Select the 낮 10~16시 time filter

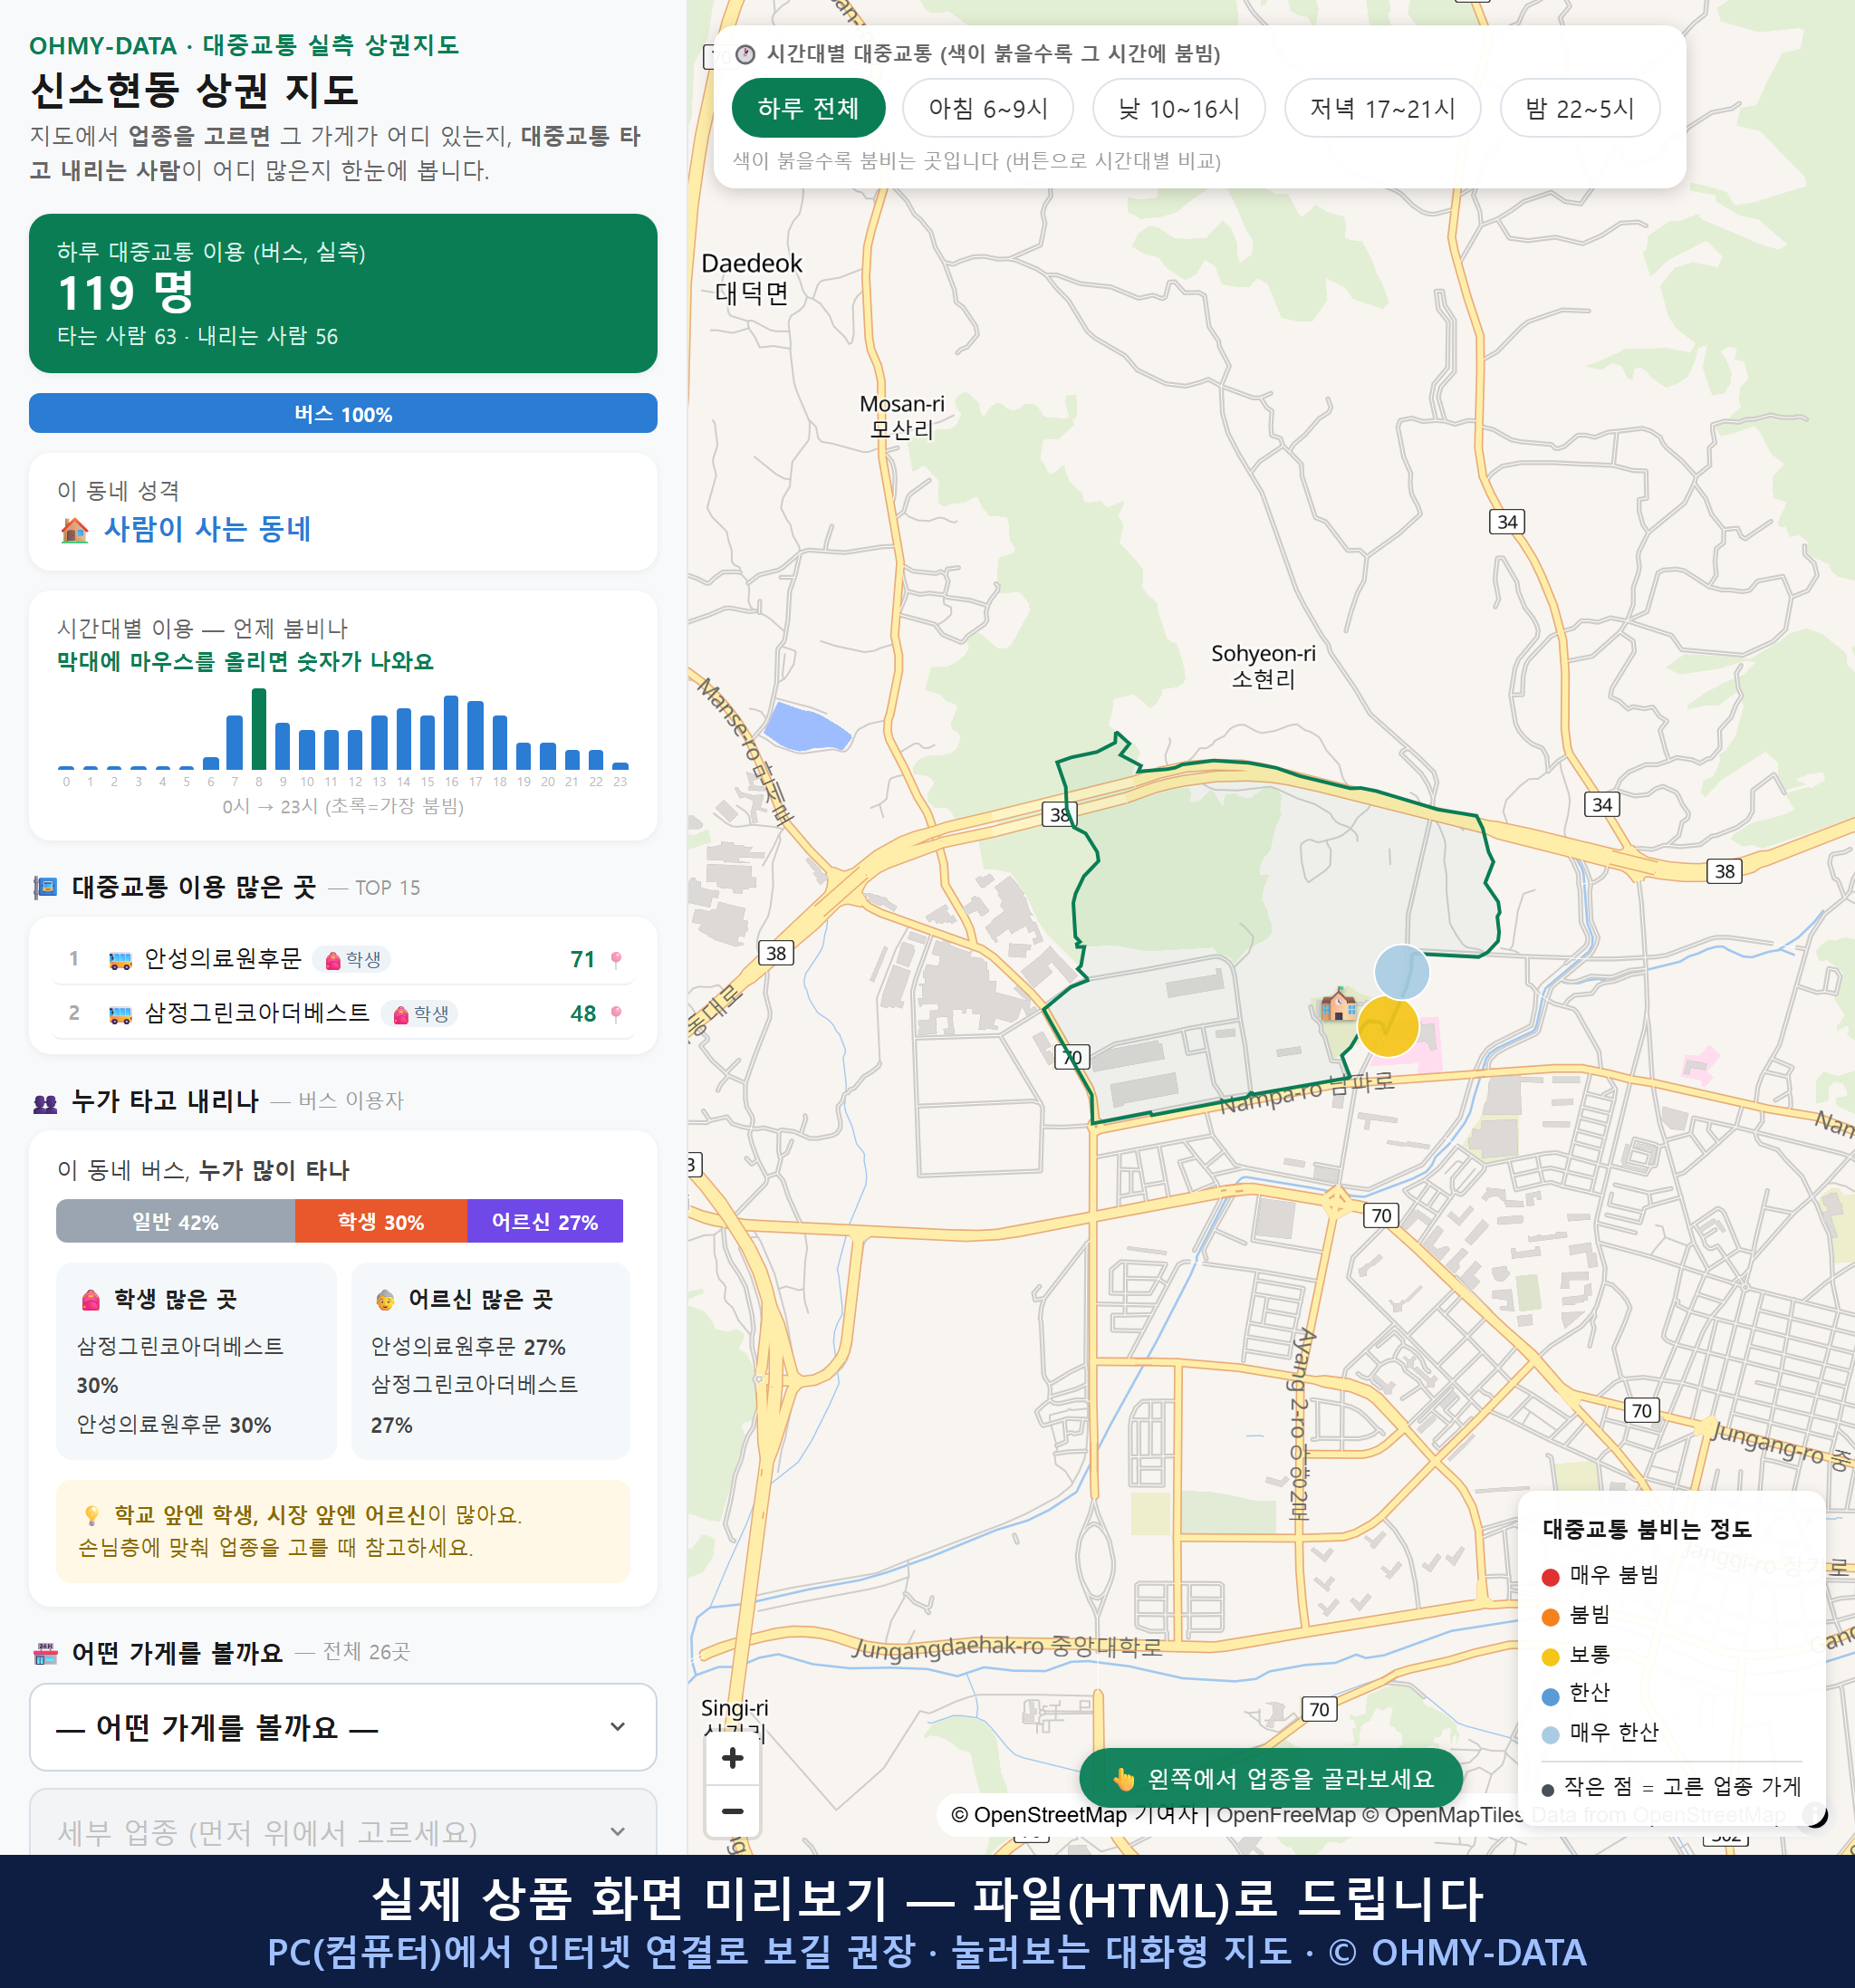coord(1179,108)
